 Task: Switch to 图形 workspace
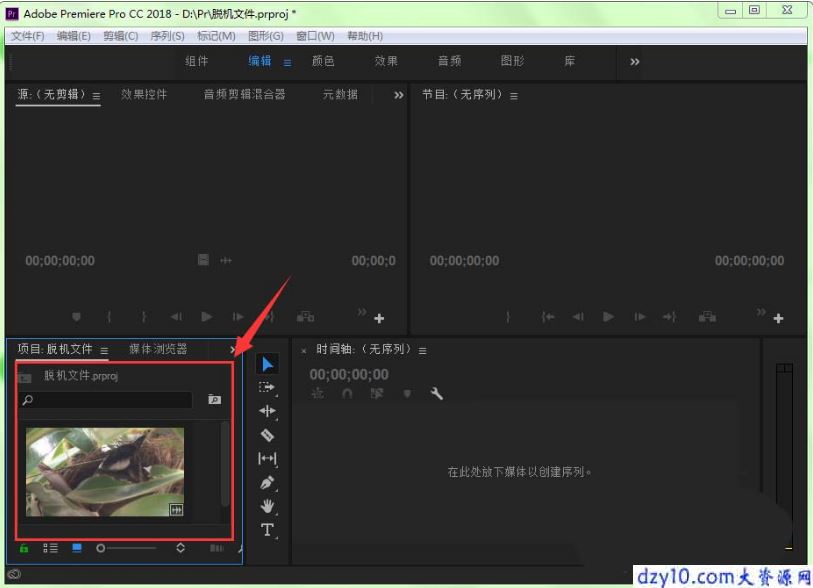[512, 61]
